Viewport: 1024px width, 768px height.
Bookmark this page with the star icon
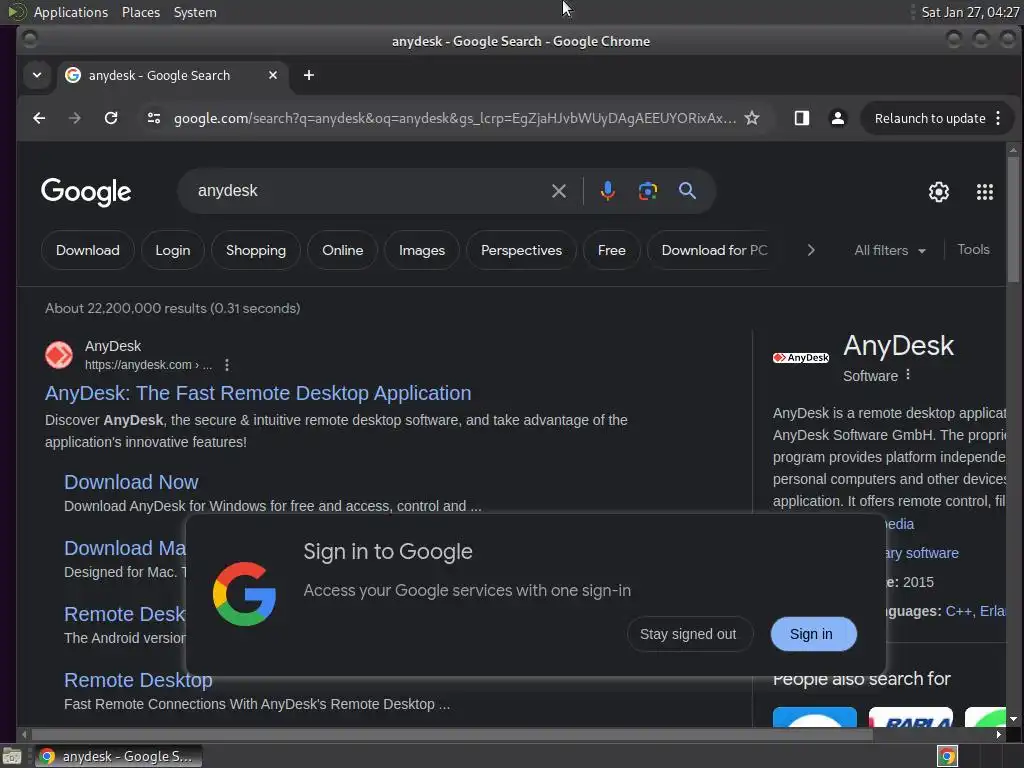click(x=752, y=118)
